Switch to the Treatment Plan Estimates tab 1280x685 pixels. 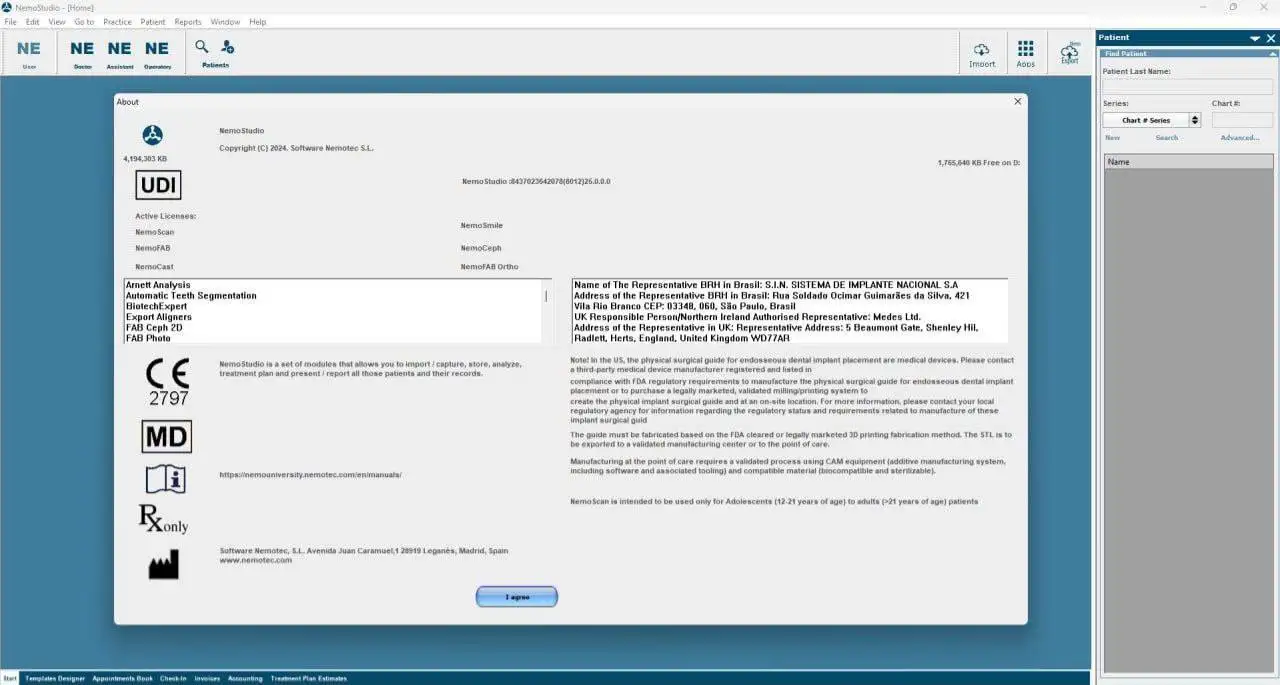(x=309, y=679)
